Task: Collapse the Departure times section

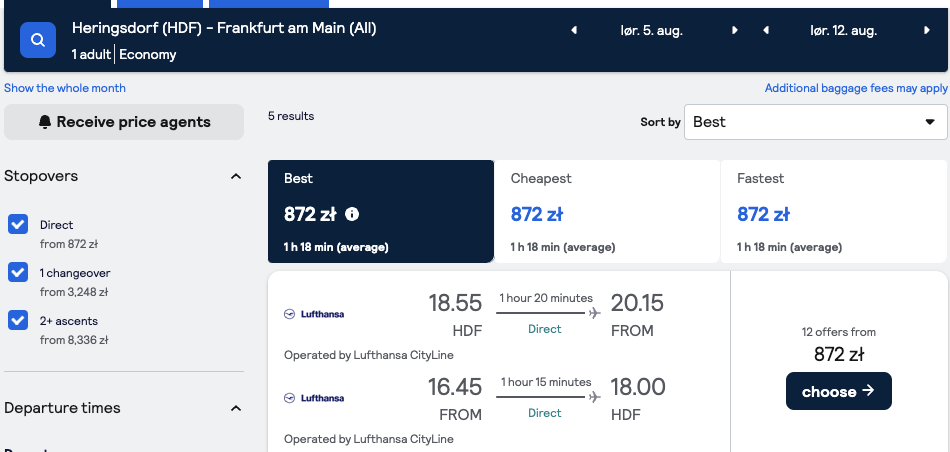Action: tap(236, 408)
